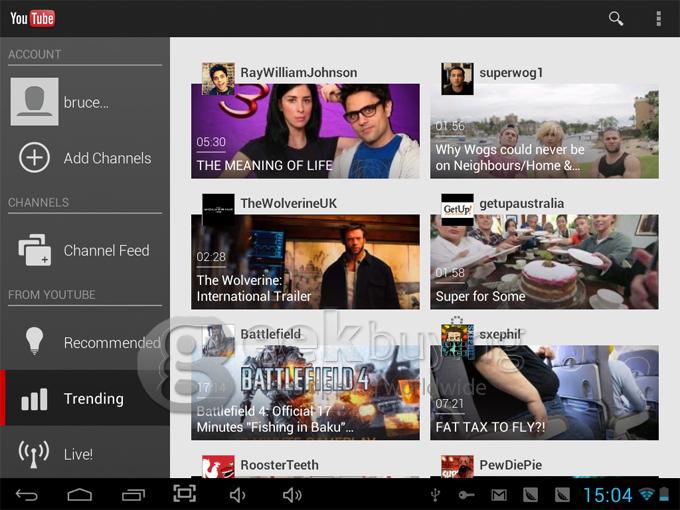The height and width of the screenshot is (510, 680).
Task: Tap the Wi-Fi signal indicator
Action: coord(647,494)
